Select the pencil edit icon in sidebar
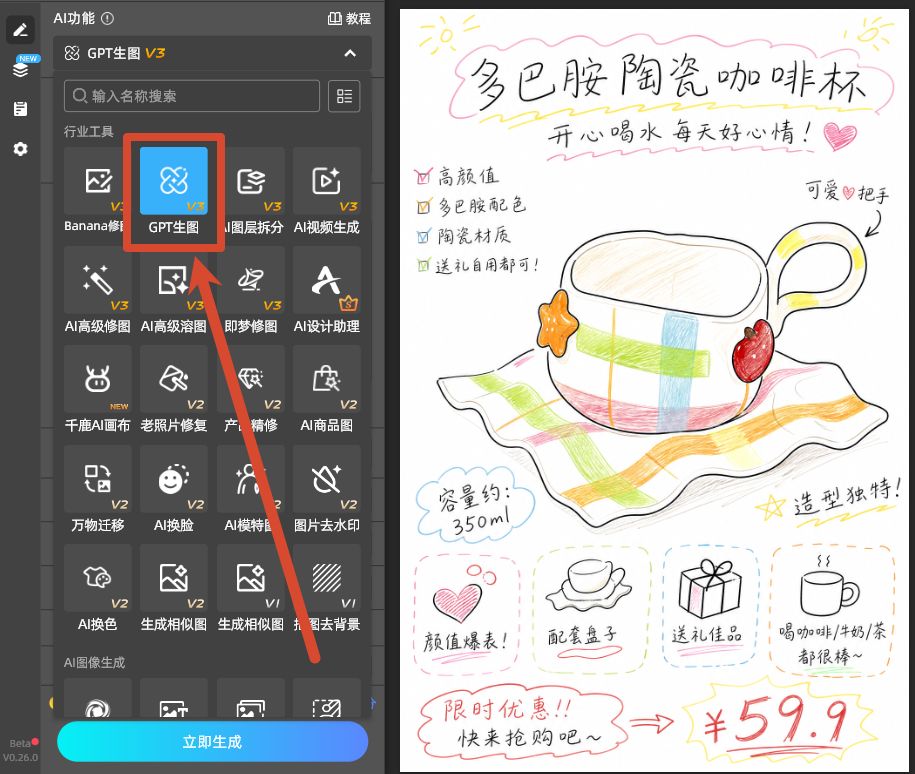The image size is (915, 774). 20,30
